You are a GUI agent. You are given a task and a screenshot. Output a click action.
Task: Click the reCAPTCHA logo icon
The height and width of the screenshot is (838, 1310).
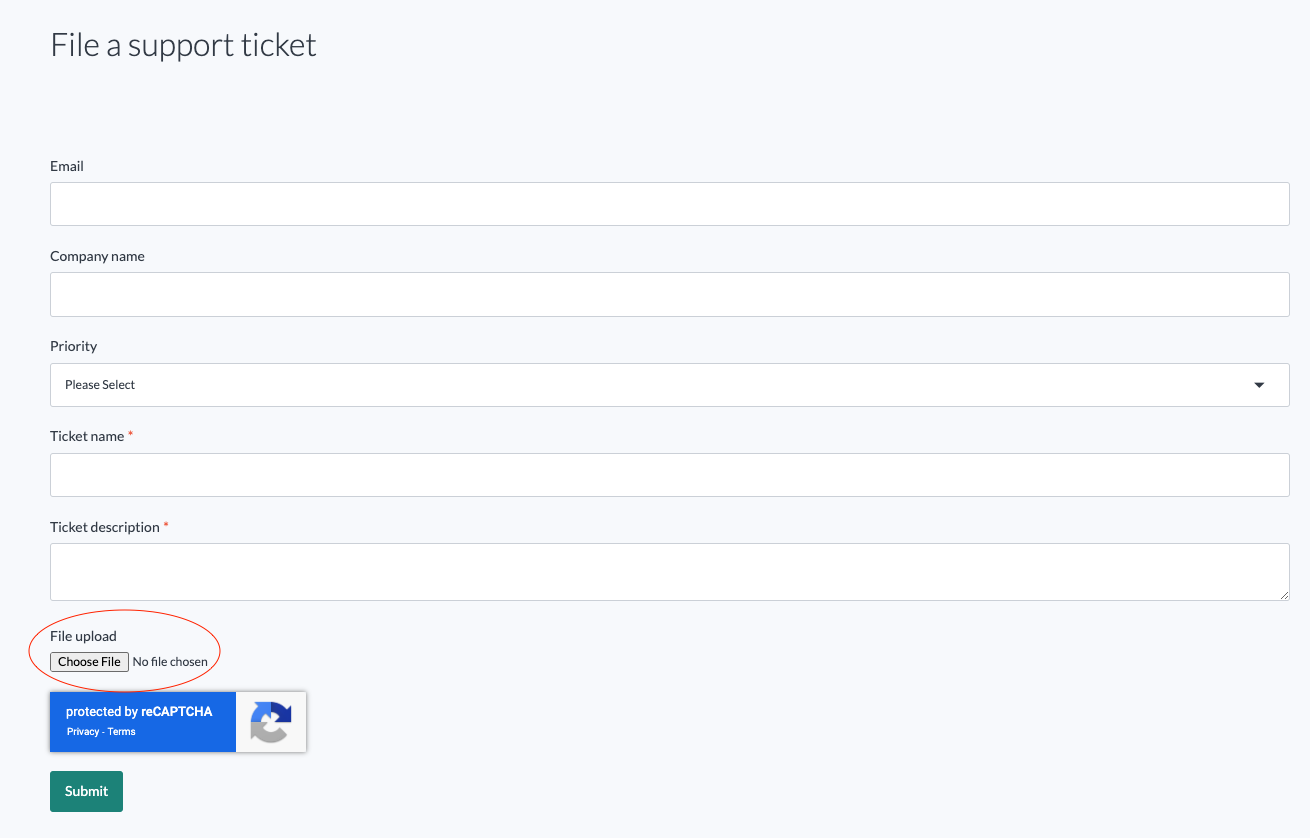pyautogui.click(x=270, y=721)
